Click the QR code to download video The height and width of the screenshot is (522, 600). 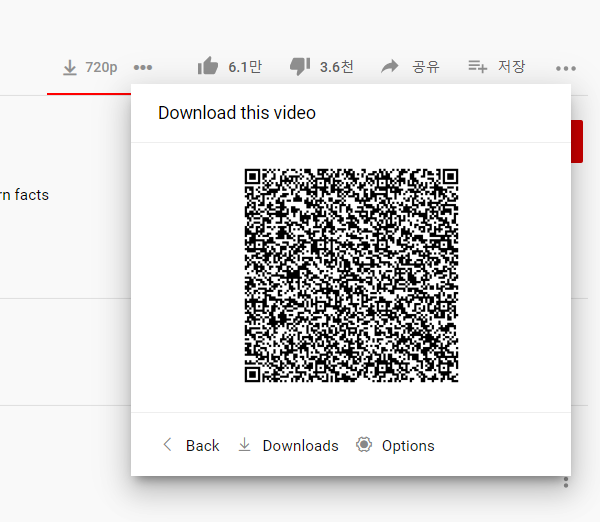tap(351, 275)
